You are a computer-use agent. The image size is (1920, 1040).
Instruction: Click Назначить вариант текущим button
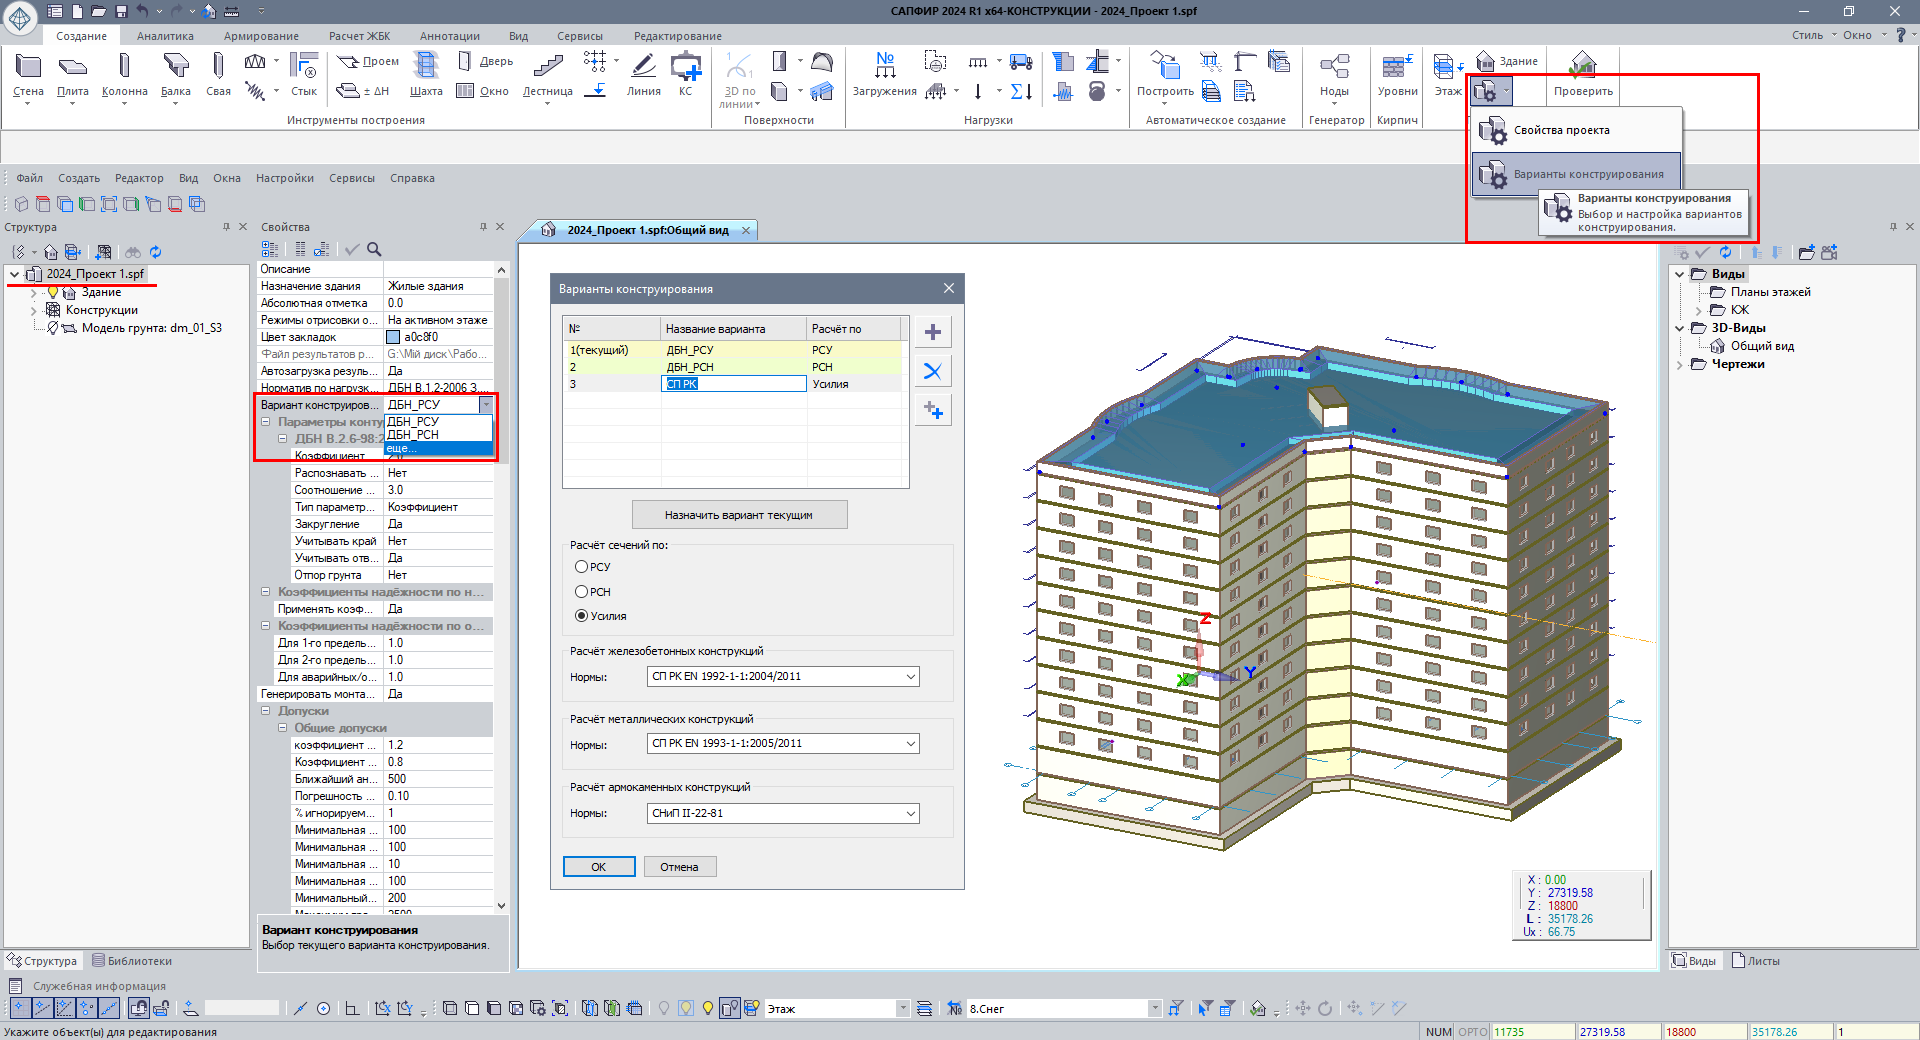click(x=739, y=515)
